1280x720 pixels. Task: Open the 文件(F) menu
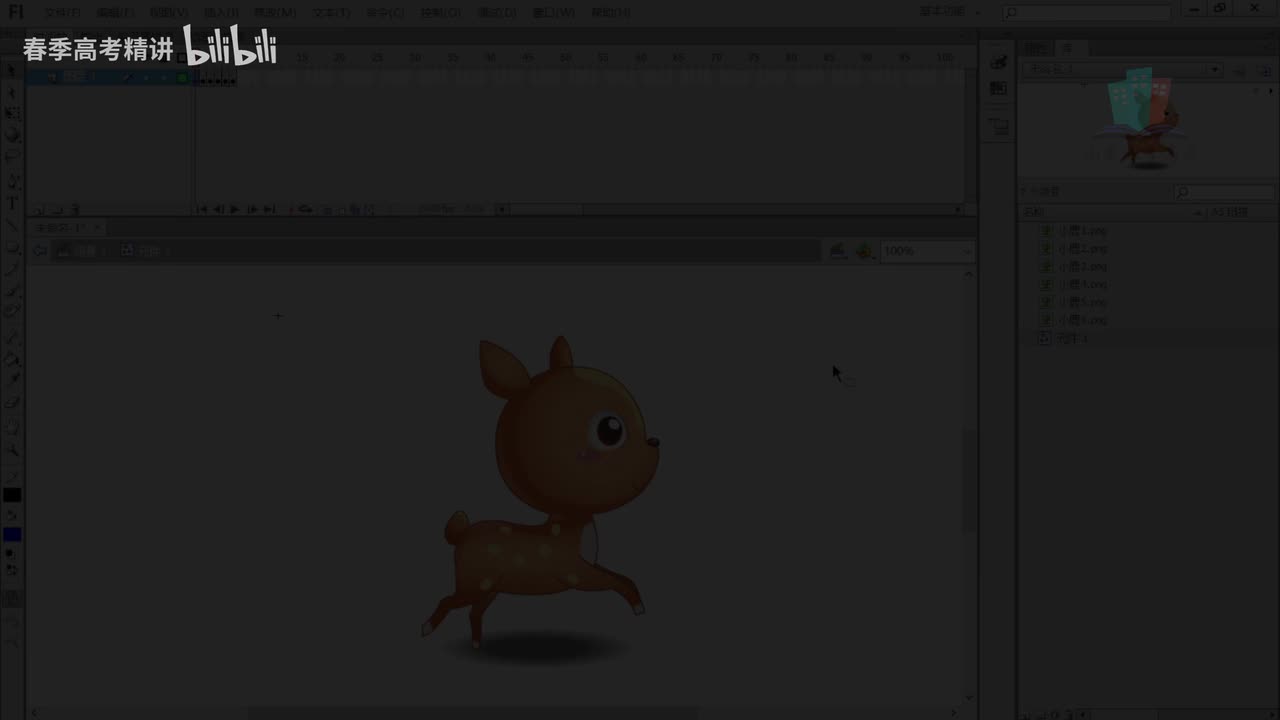point(62,12)
